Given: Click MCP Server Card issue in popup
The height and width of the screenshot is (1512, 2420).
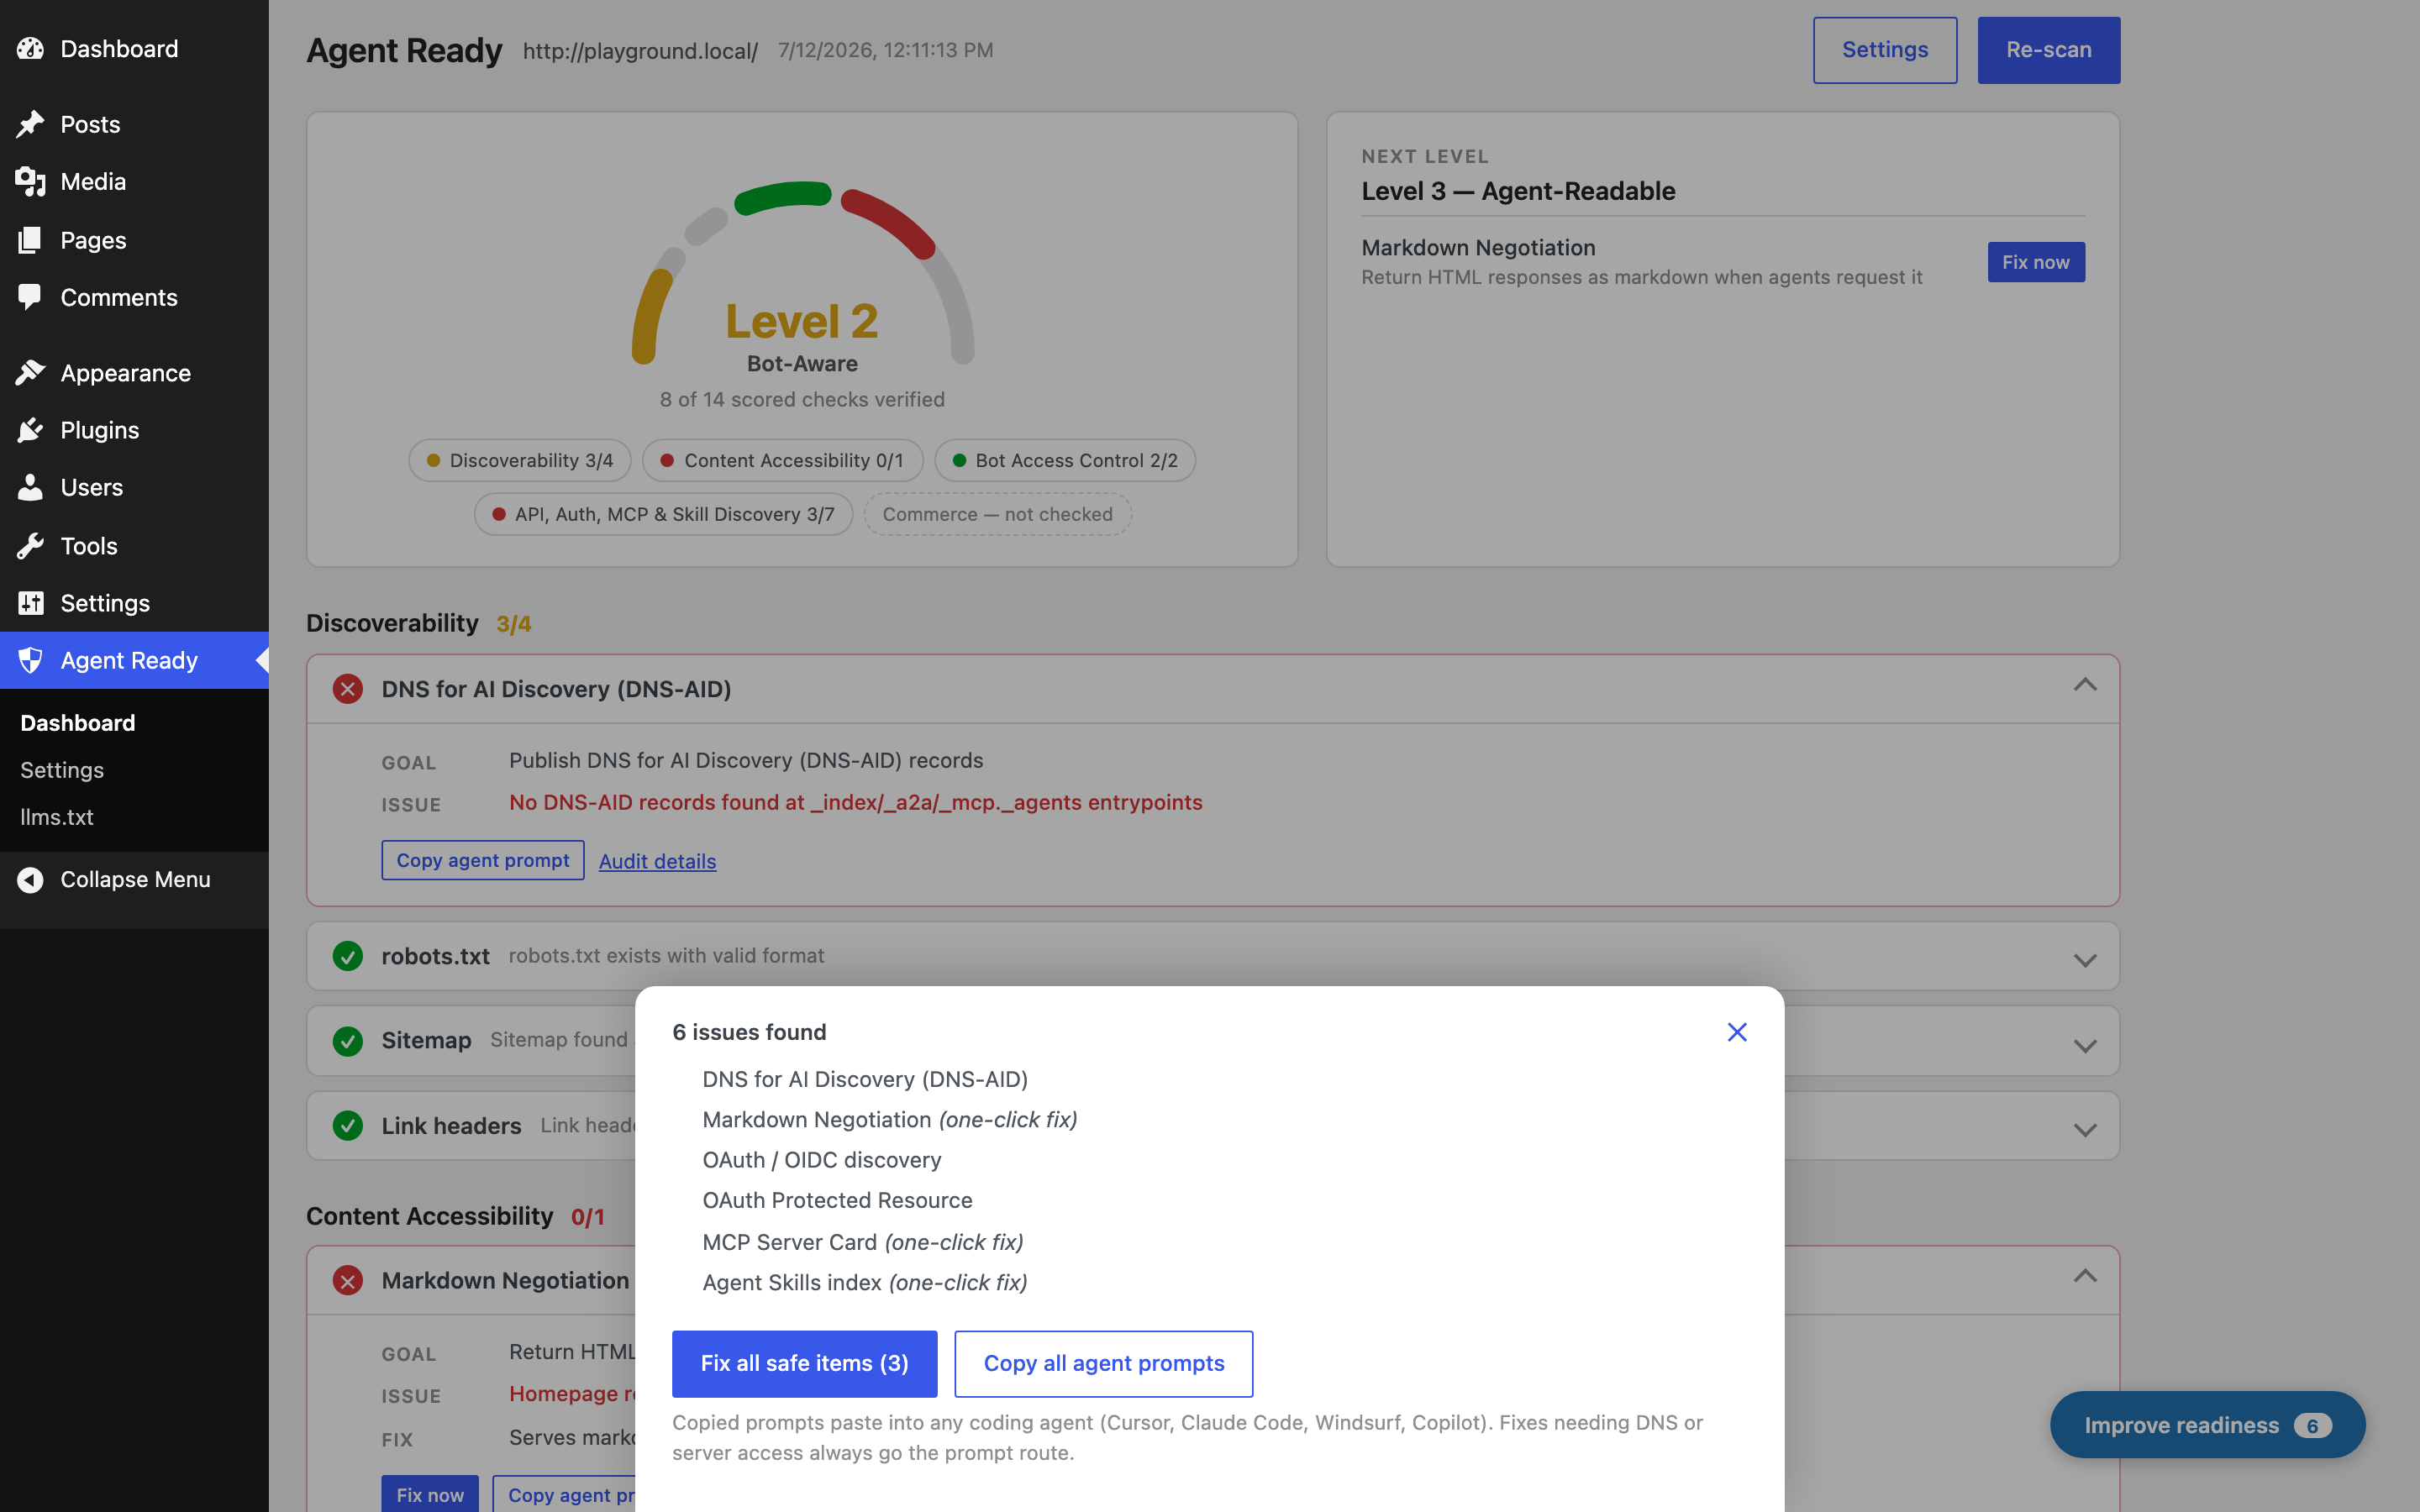Looking at the screenshot, I should [x=863, y=1242].
